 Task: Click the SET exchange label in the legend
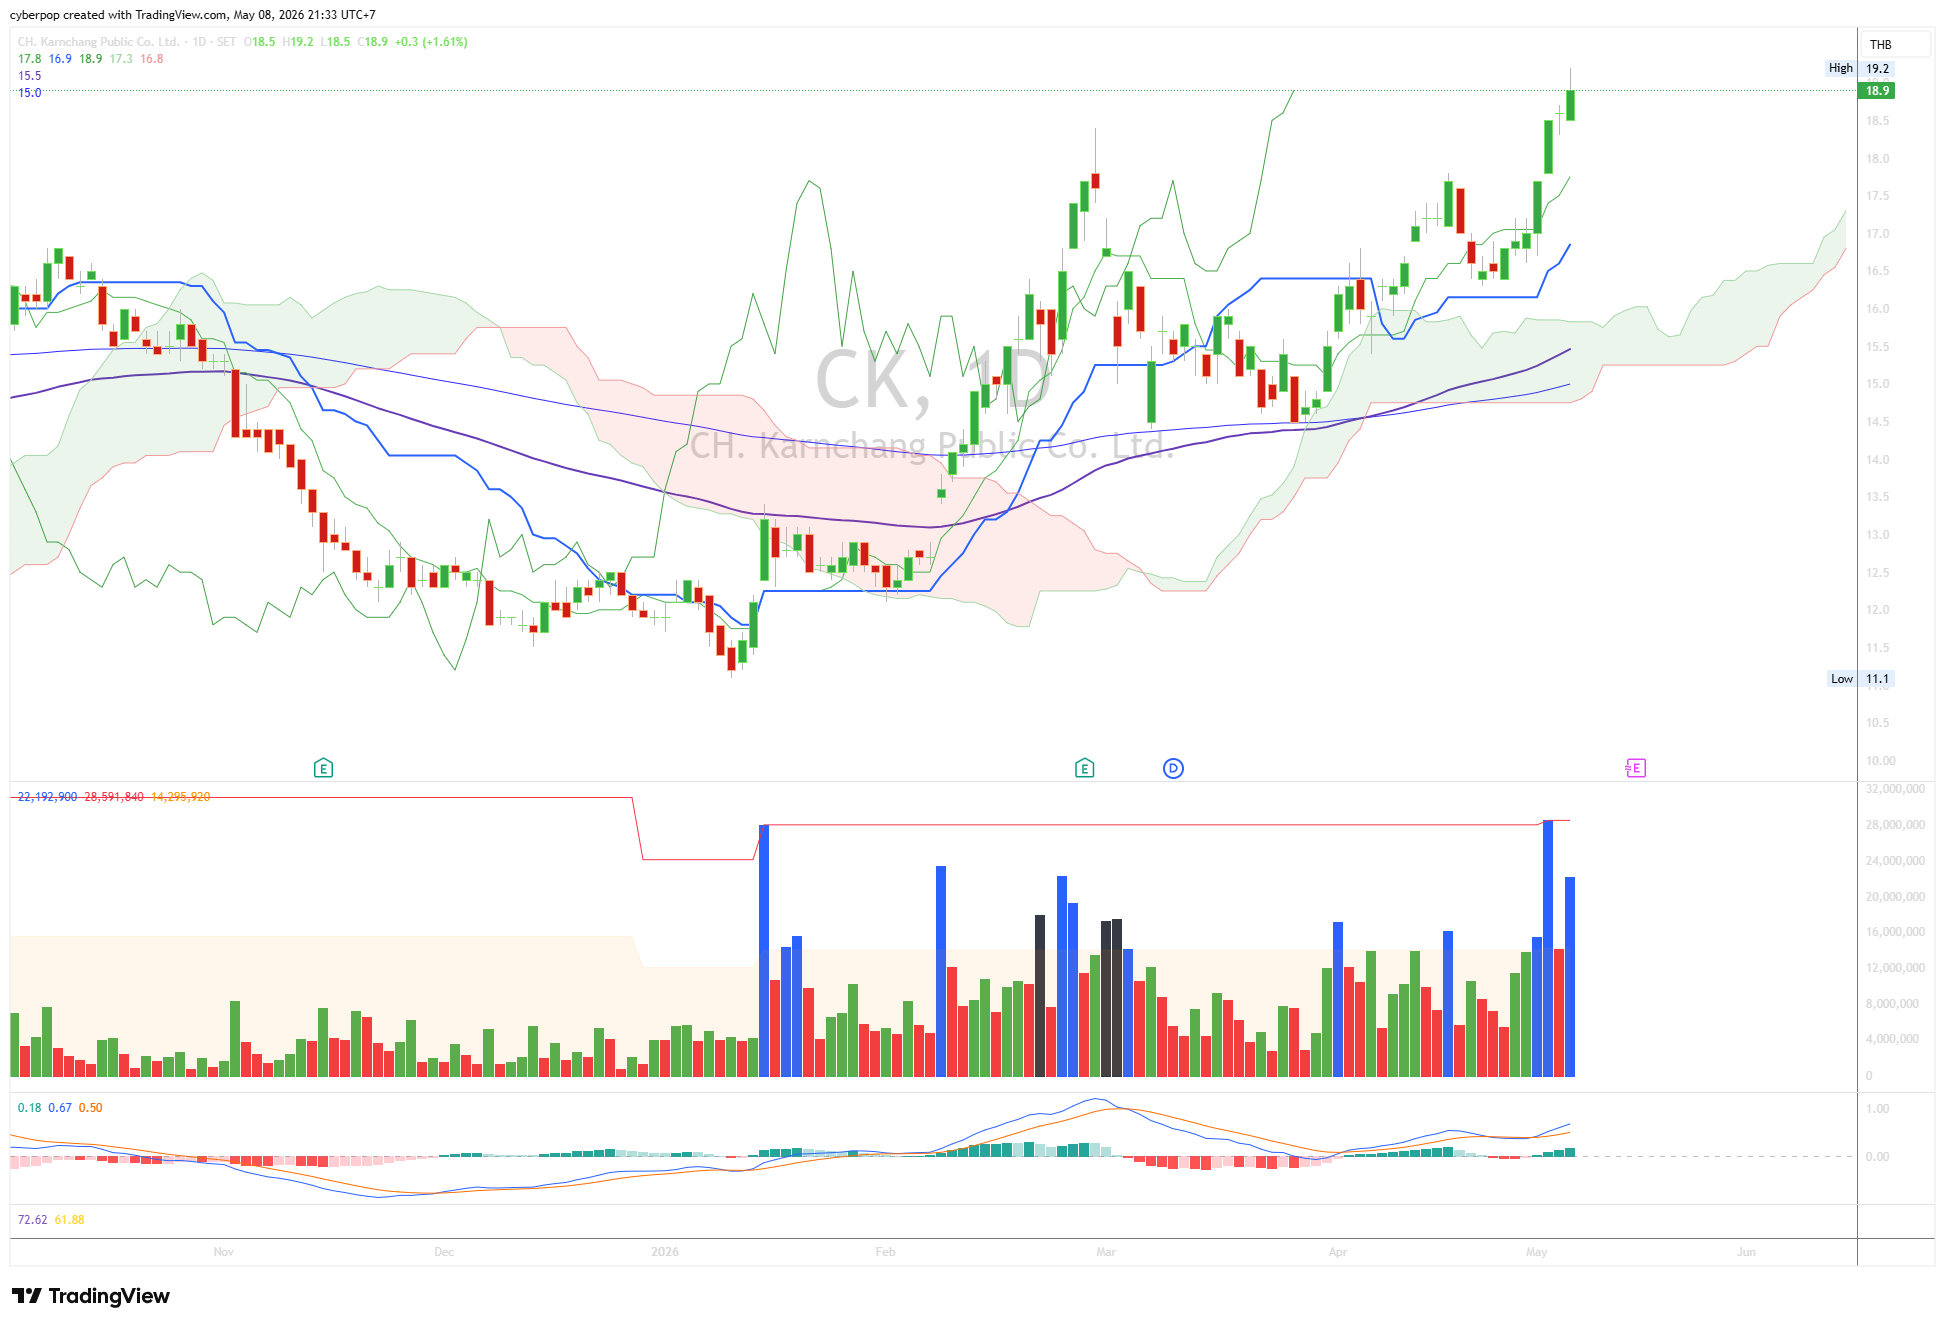click(226, 42)
